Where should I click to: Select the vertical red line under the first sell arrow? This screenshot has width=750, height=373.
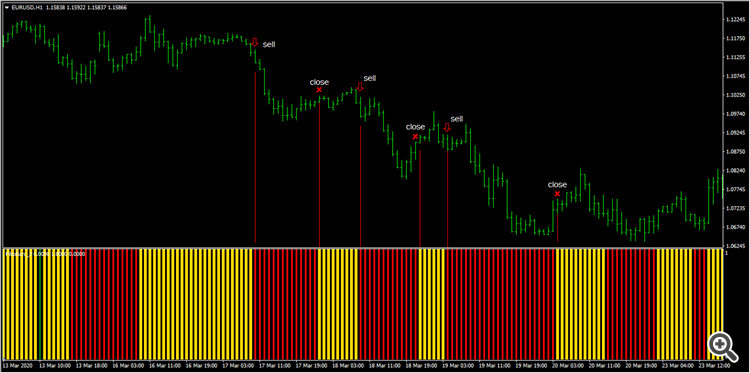255,157
